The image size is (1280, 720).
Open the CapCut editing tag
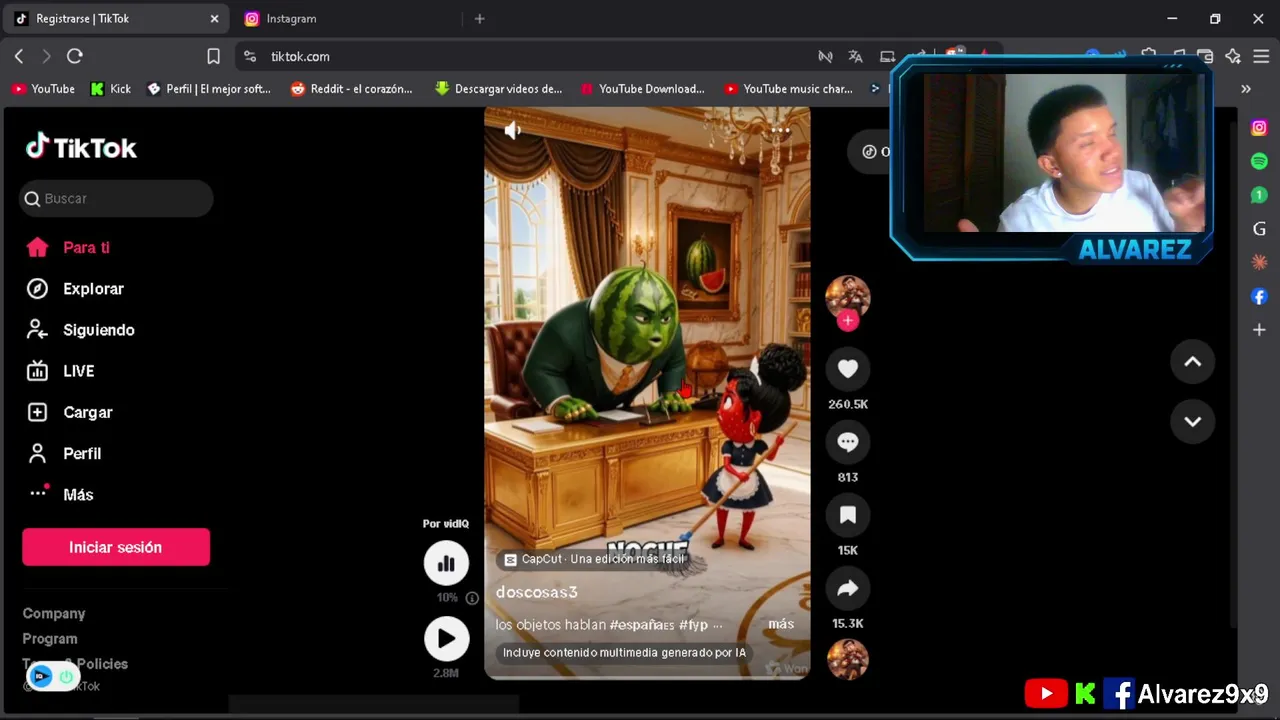(594, 559)
